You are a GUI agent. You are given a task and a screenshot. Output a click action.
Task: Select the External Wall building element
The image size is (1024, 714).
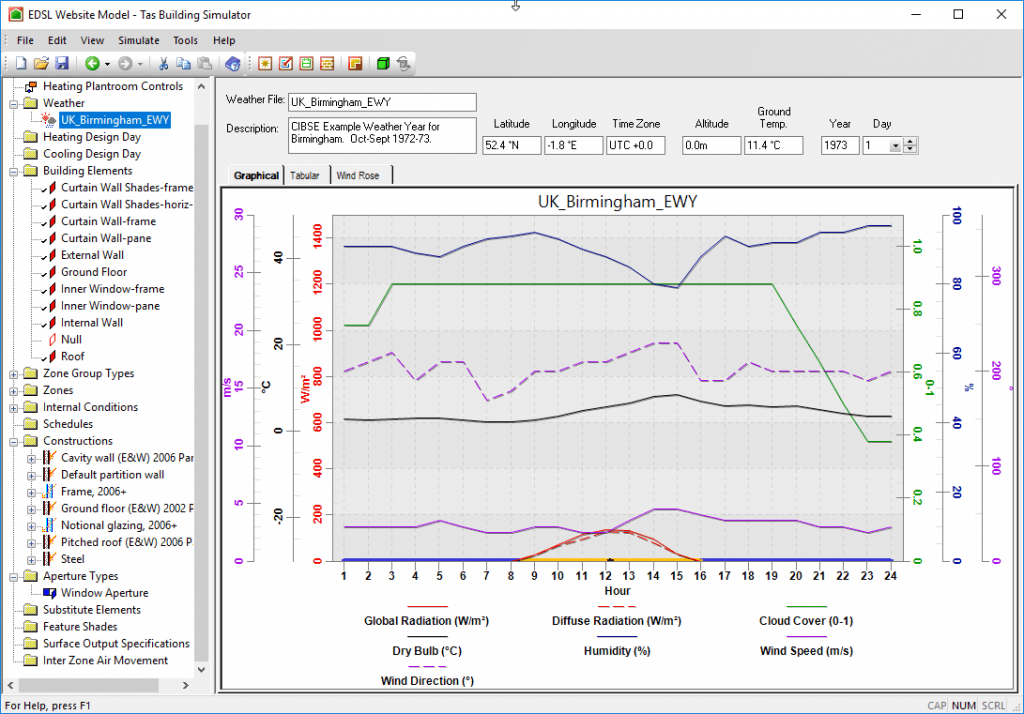(92, 255)
